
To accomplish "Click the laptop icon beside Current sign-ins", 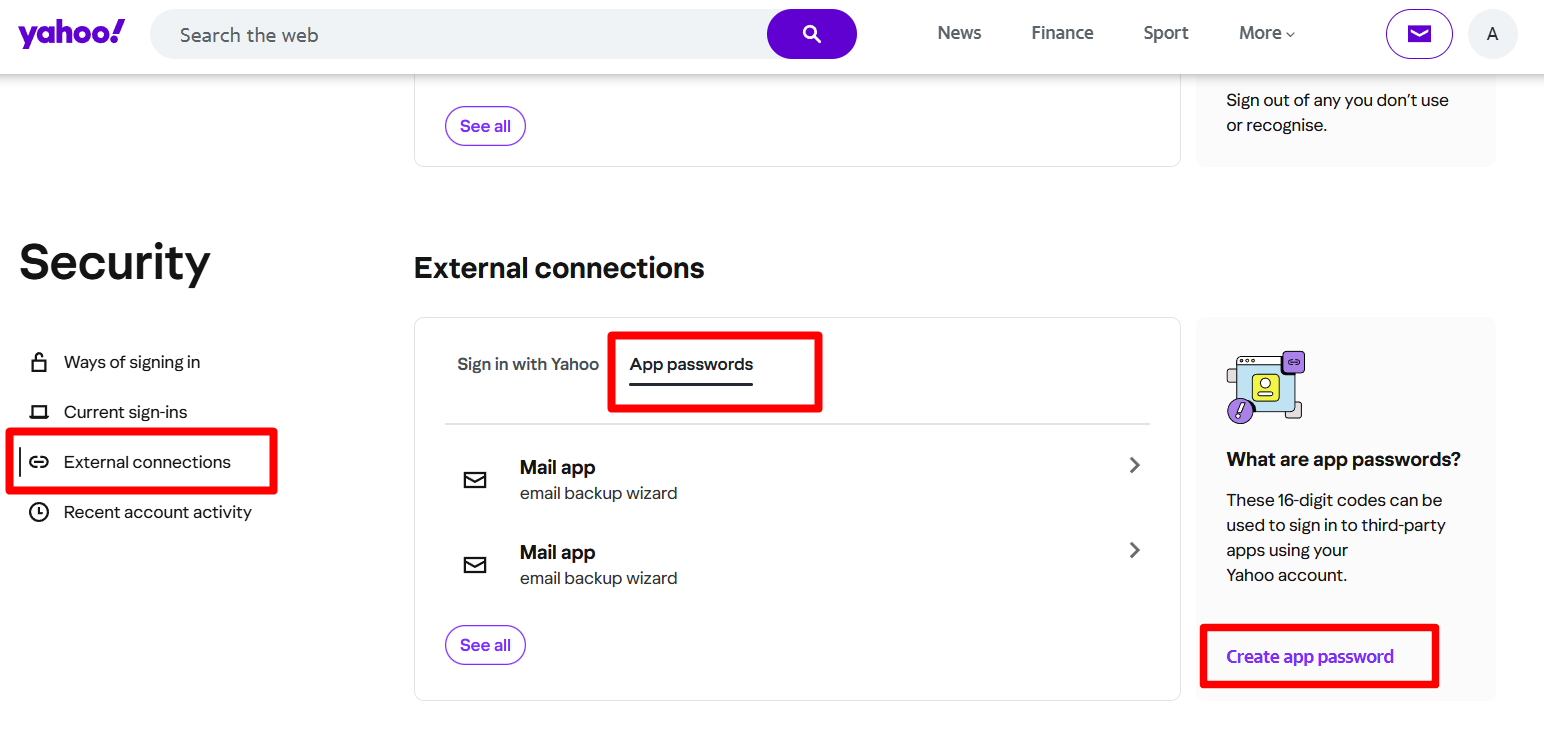I will [39, 412].
